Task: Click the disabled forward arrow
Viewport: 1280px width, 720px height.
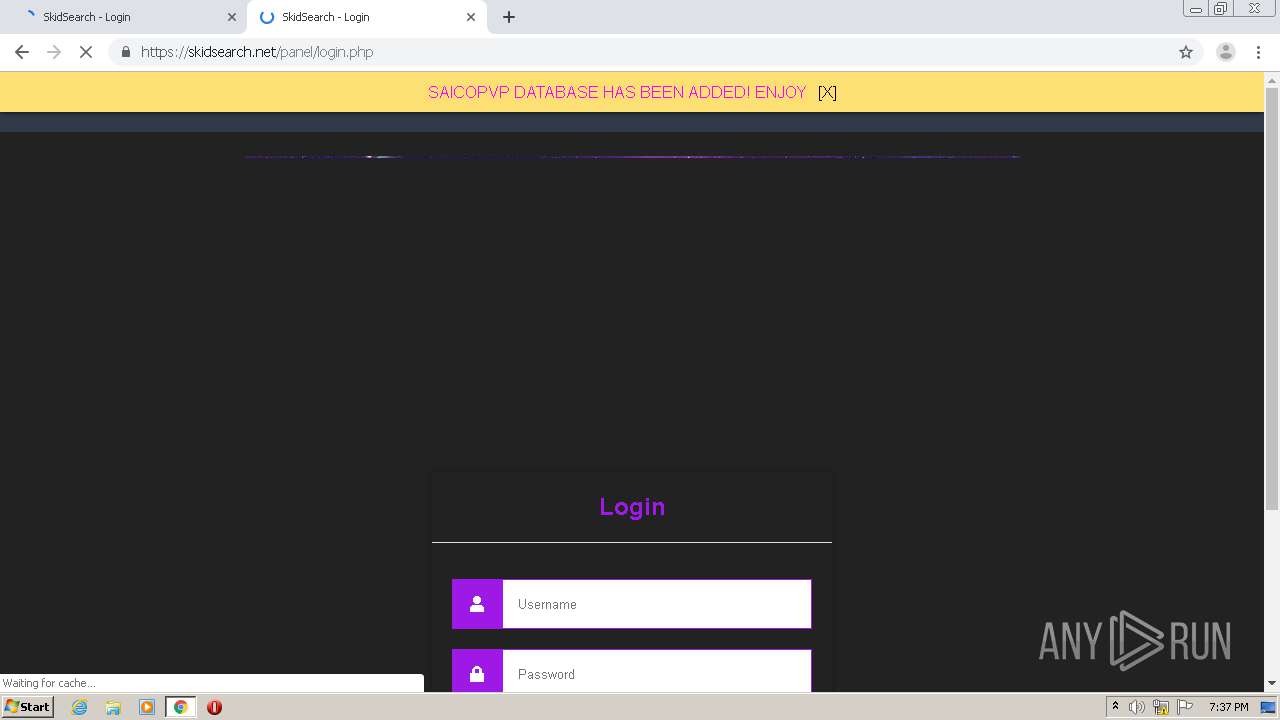Action: [54, 52]
